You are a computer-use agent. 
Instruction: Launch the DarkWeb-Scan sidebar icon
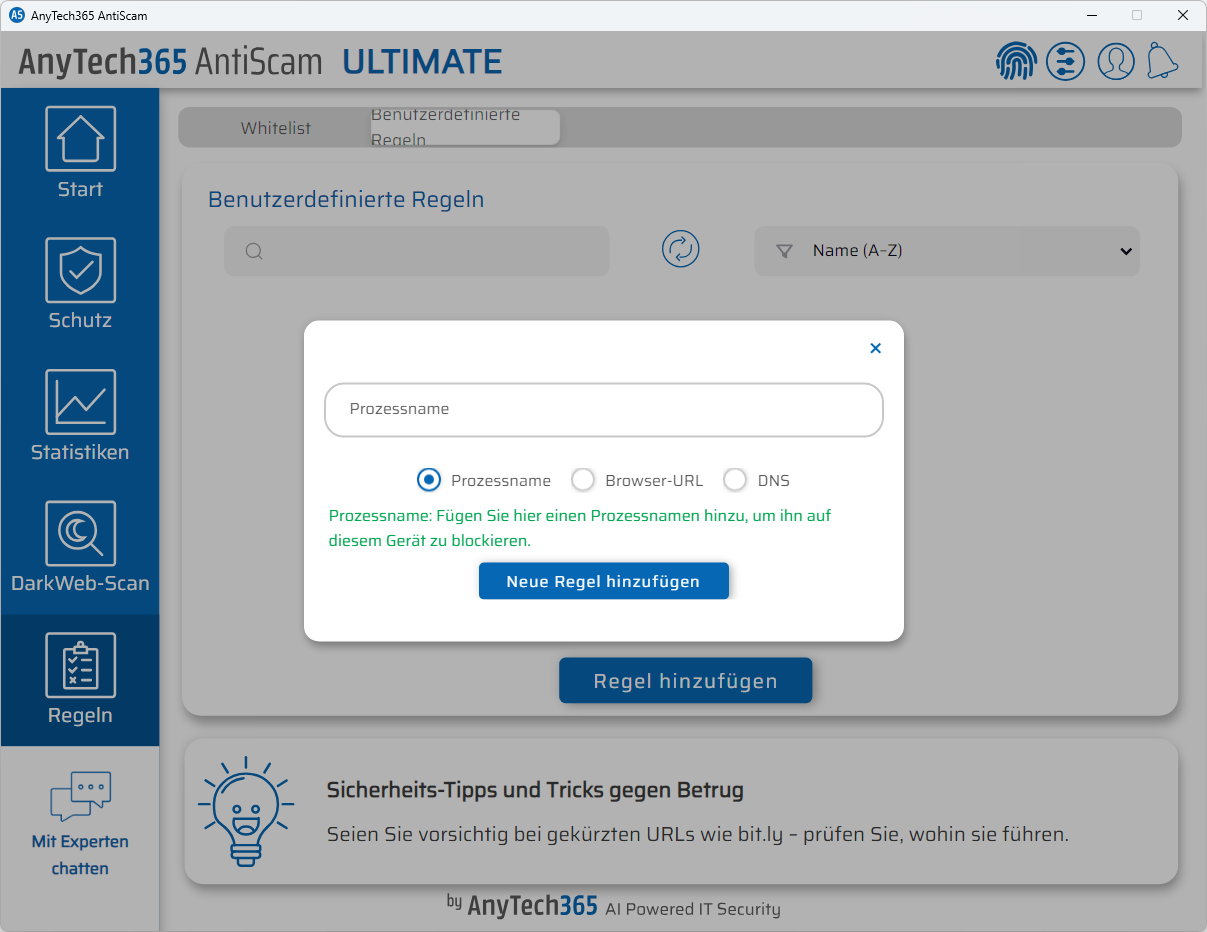click(x=80, y=546)
